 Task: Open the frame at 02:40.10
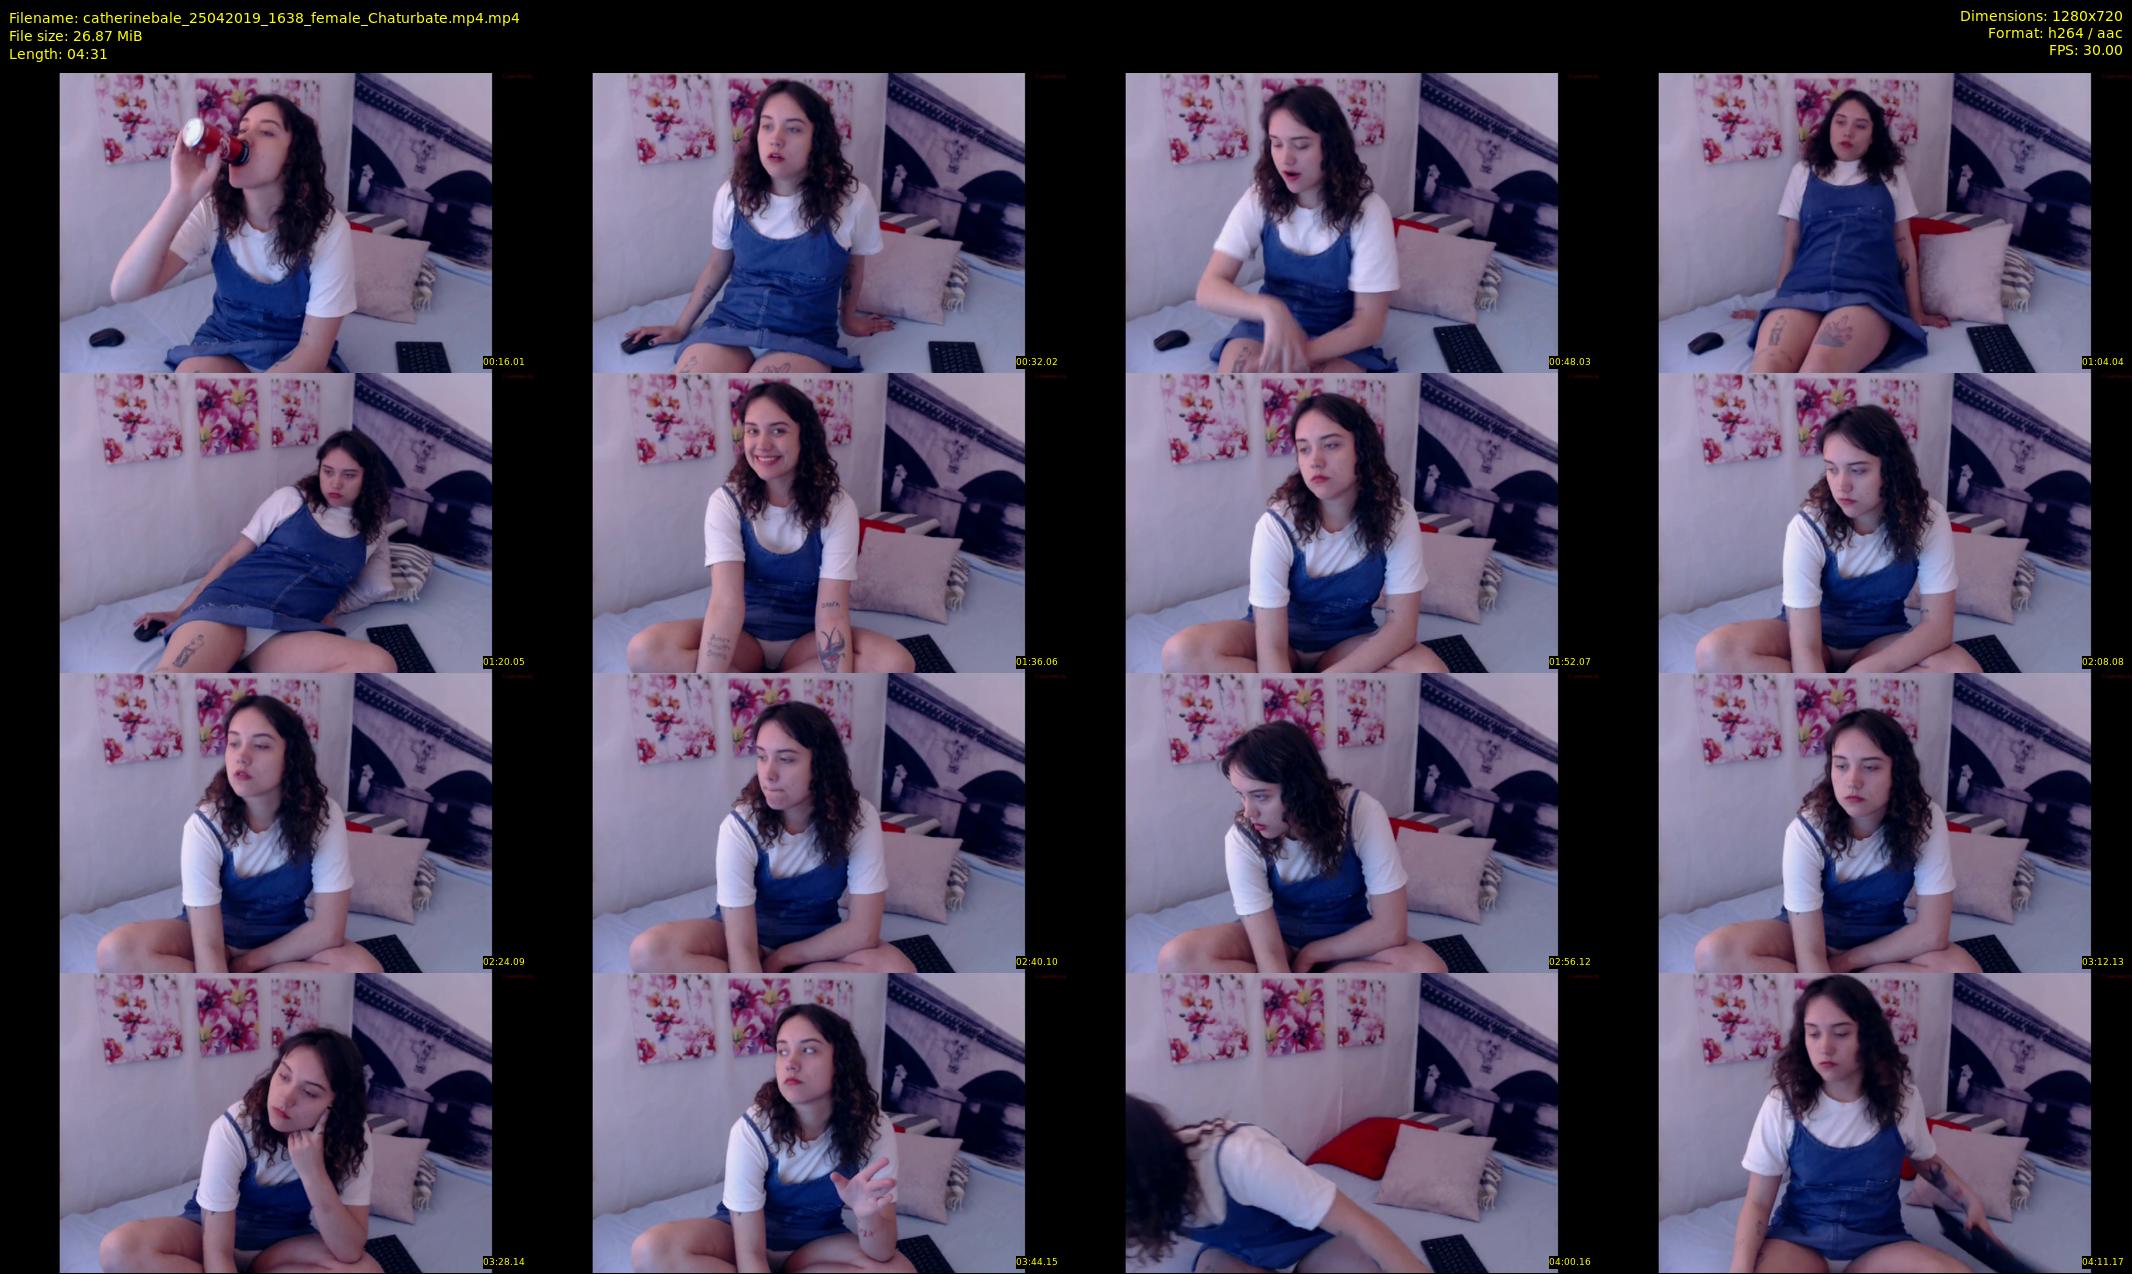(x=808, y=822)
